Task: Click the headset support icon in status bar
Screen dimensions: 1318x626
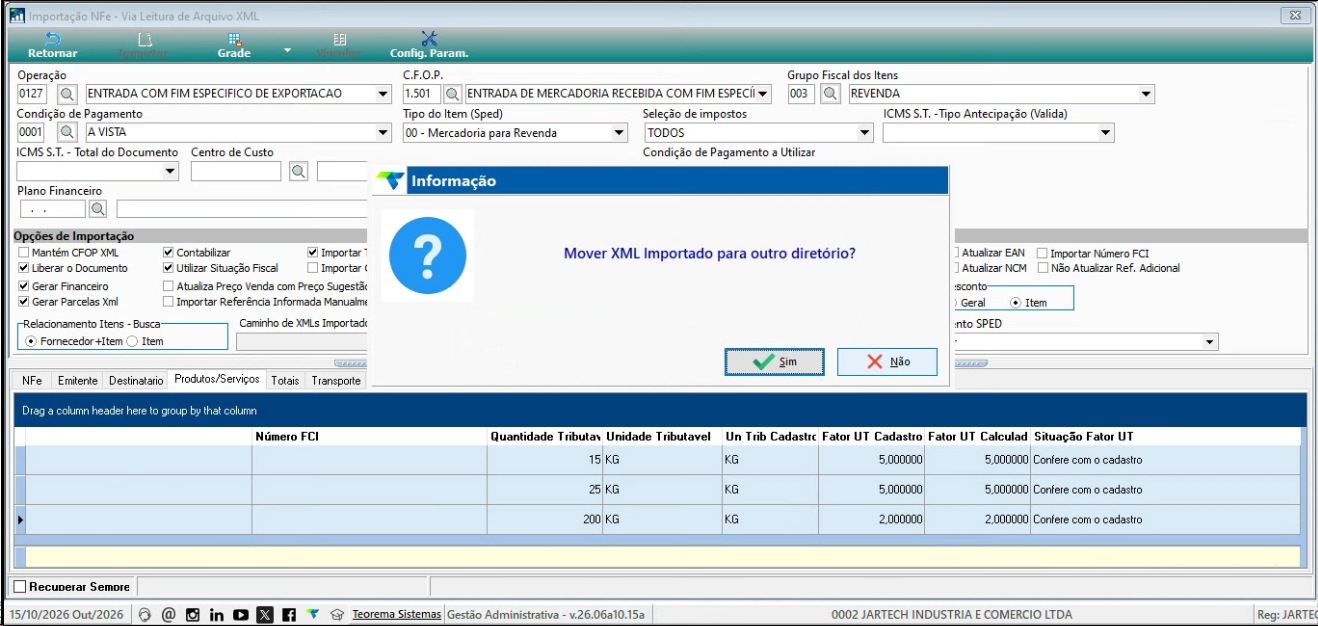Action: pos(146,614)
